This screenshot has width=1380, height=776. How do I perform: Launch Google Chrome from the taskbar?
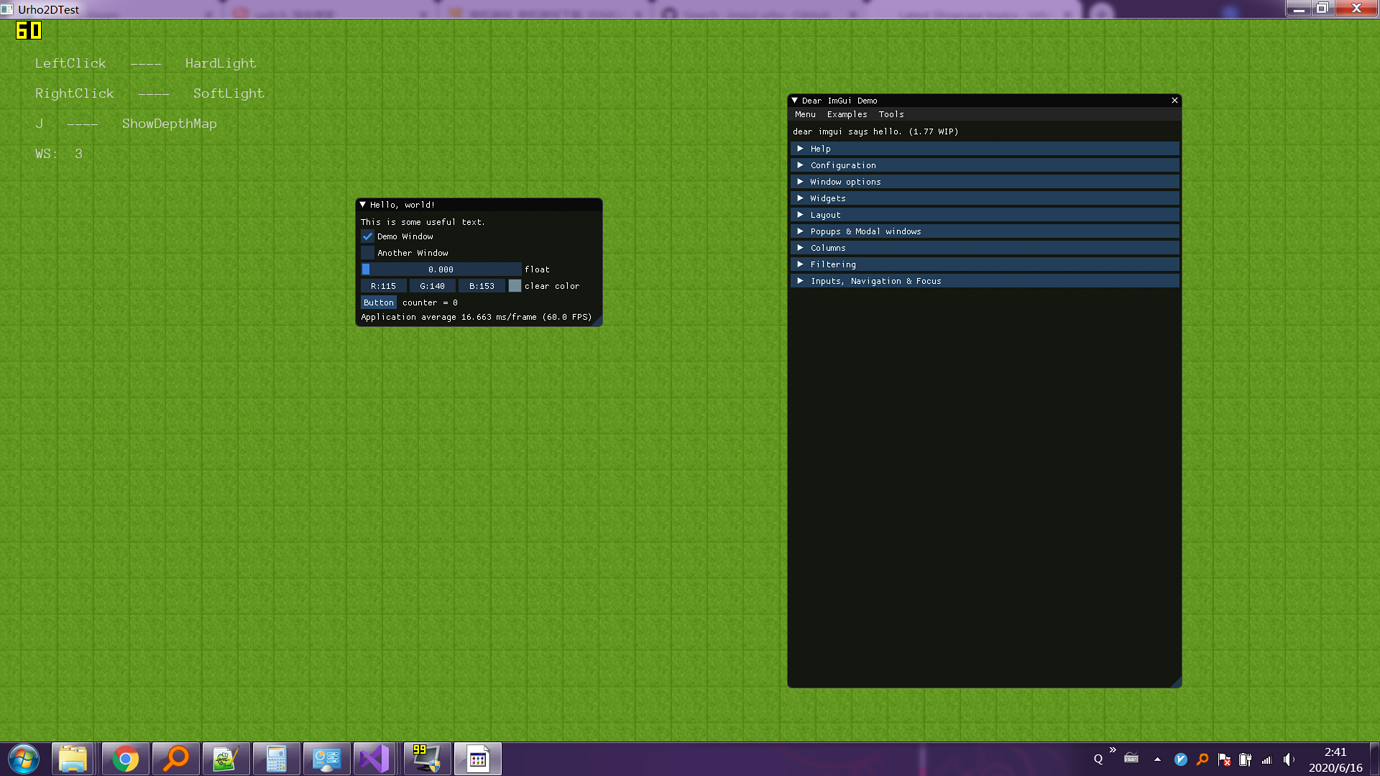(125, 759)
